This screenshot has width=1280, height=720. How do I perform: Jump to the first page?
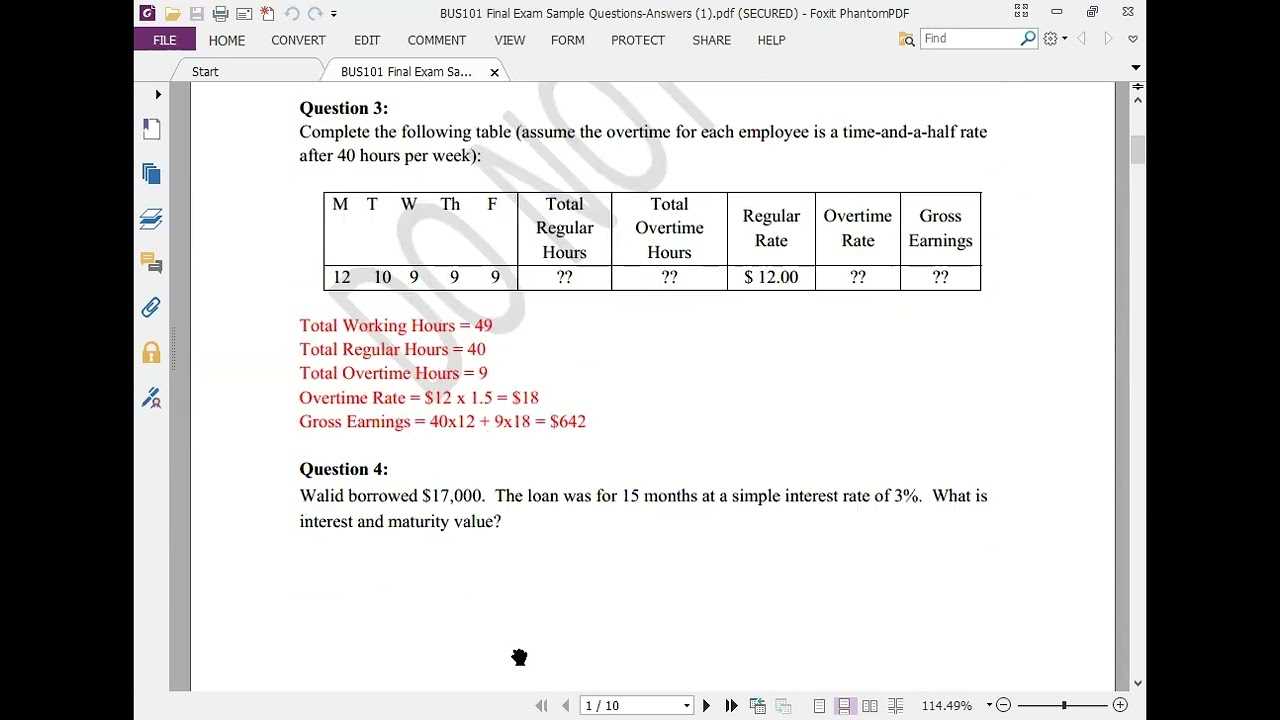tap(542, 705)
